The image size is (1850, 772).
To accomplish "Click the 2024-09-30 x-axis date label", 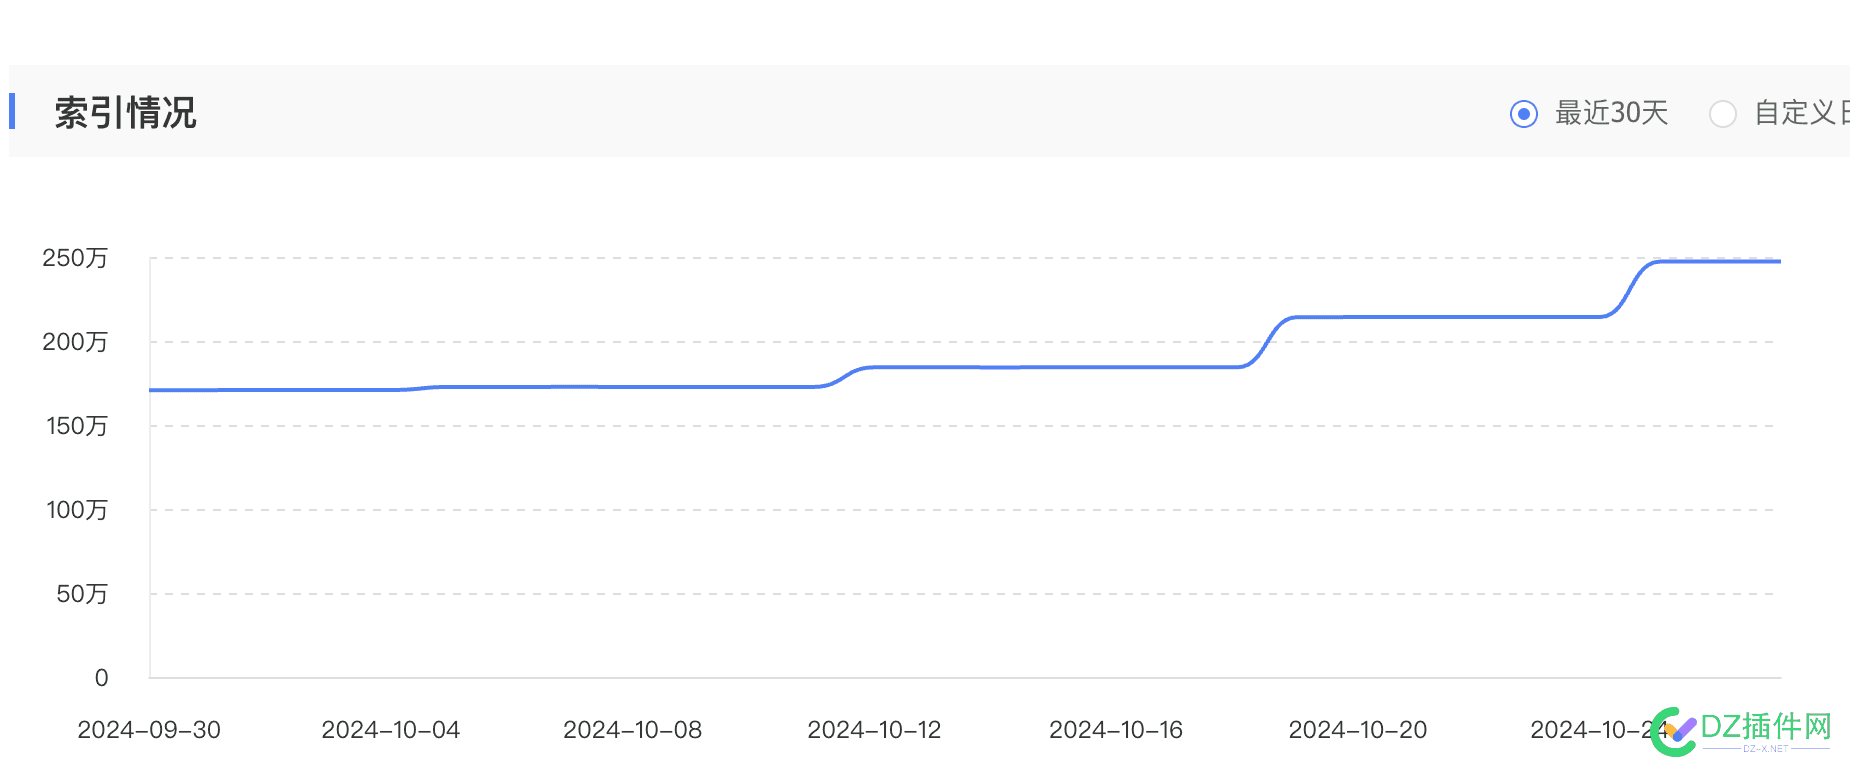I will [149, 730].
